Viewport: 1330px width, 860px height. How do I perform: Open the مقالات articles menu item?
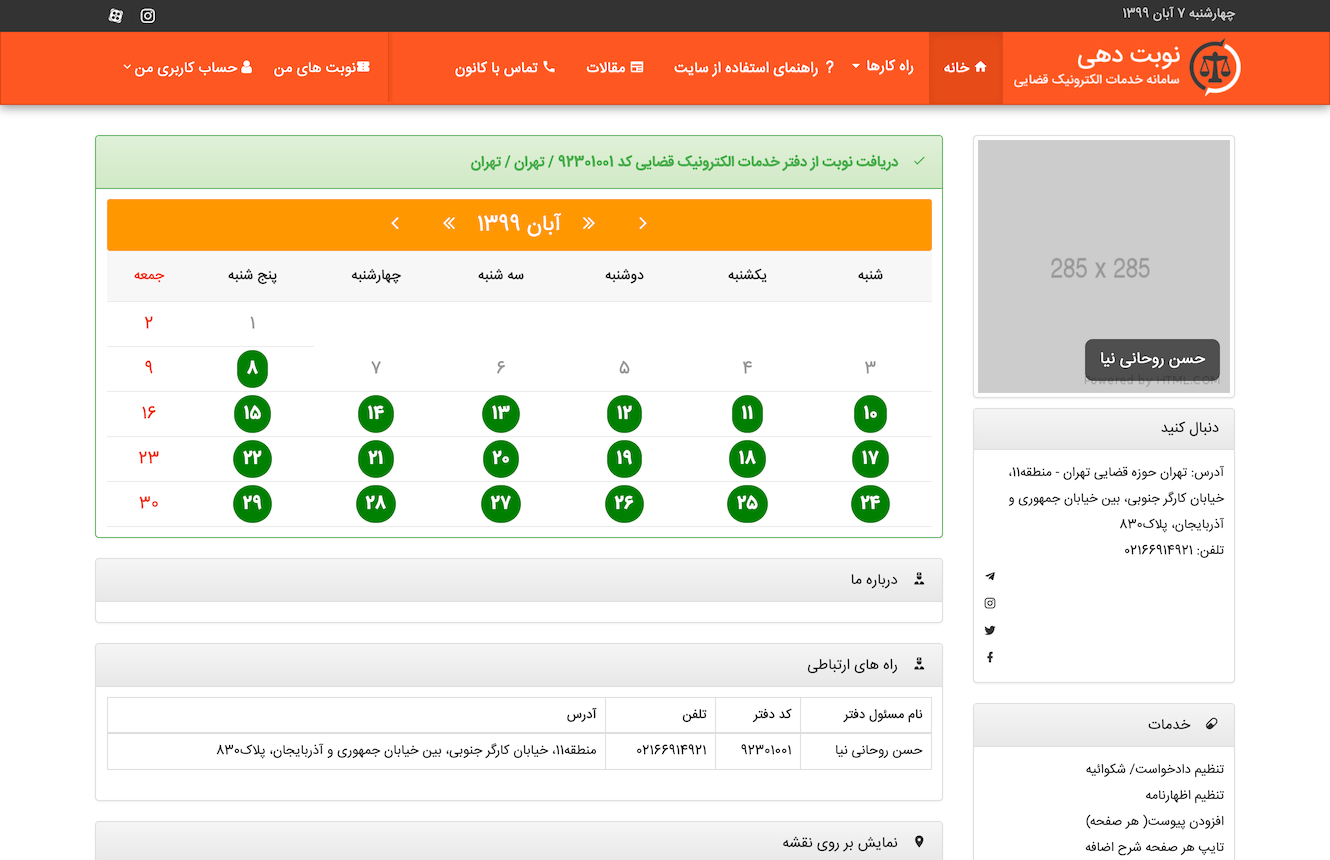[x=615, y=67]
